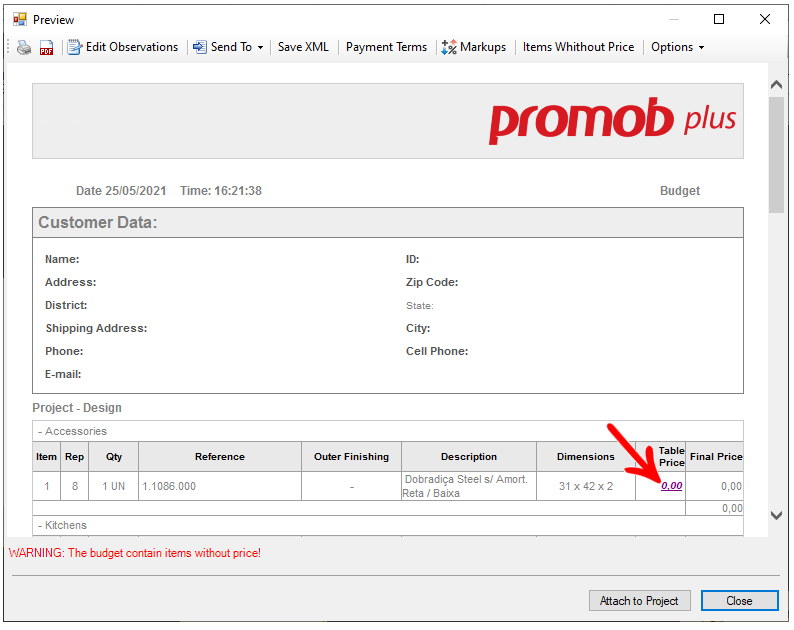Export budget using PDF icon
Viewport: 794px width, 630px height.
click(47, 48)
